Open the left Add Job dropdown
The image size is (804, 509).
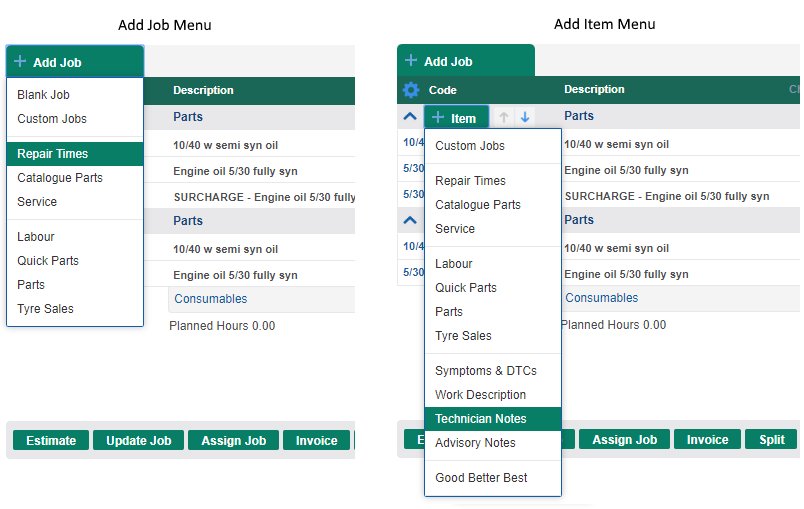pyautogui.click(x=74, y=62)
